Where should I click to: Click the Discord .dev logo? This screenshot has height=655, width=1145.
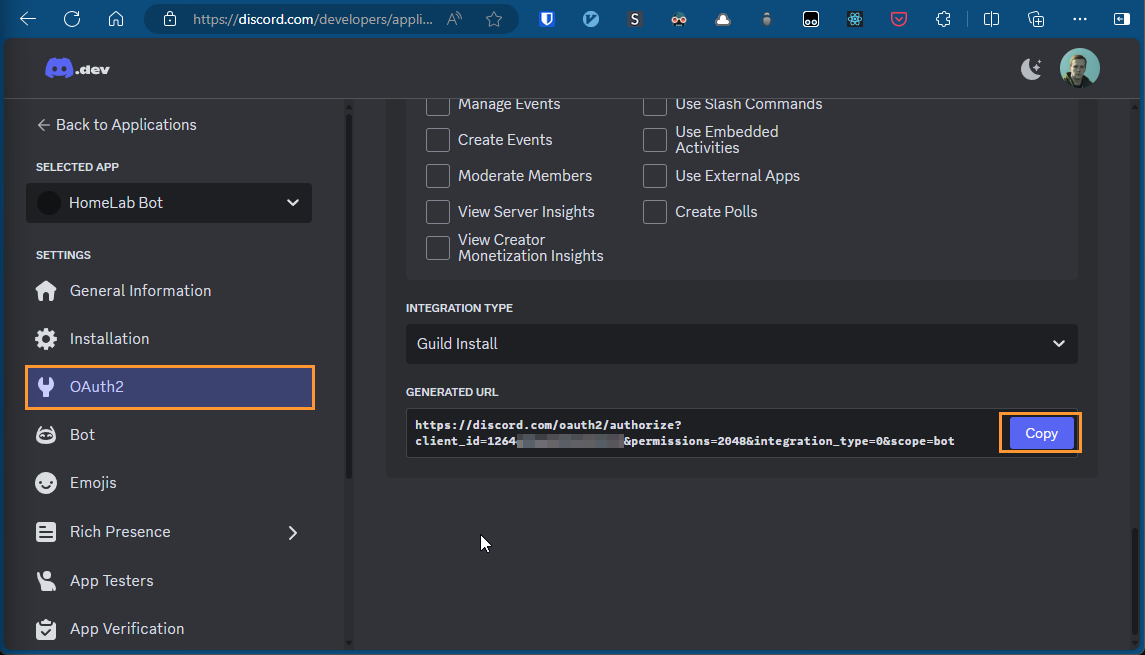[77, 68]
